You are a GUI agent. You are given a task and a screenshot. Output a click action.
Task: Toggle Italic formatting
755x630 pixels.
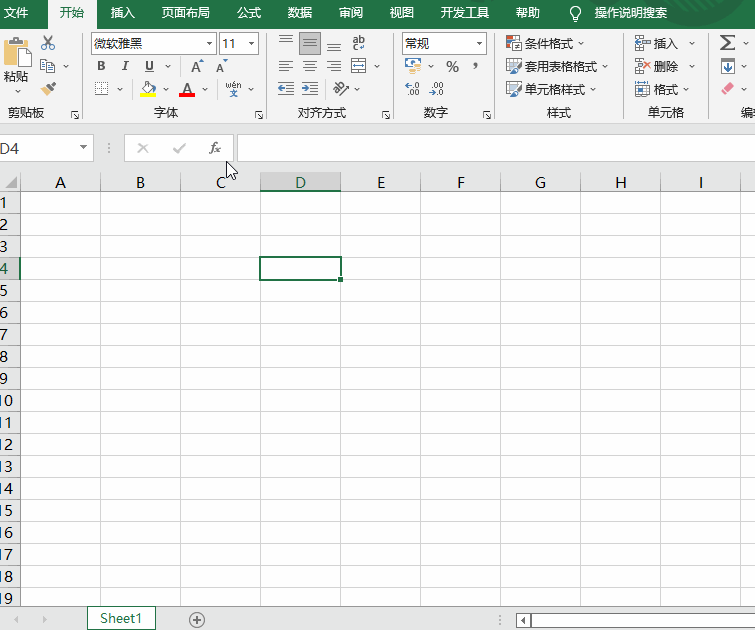125,66
